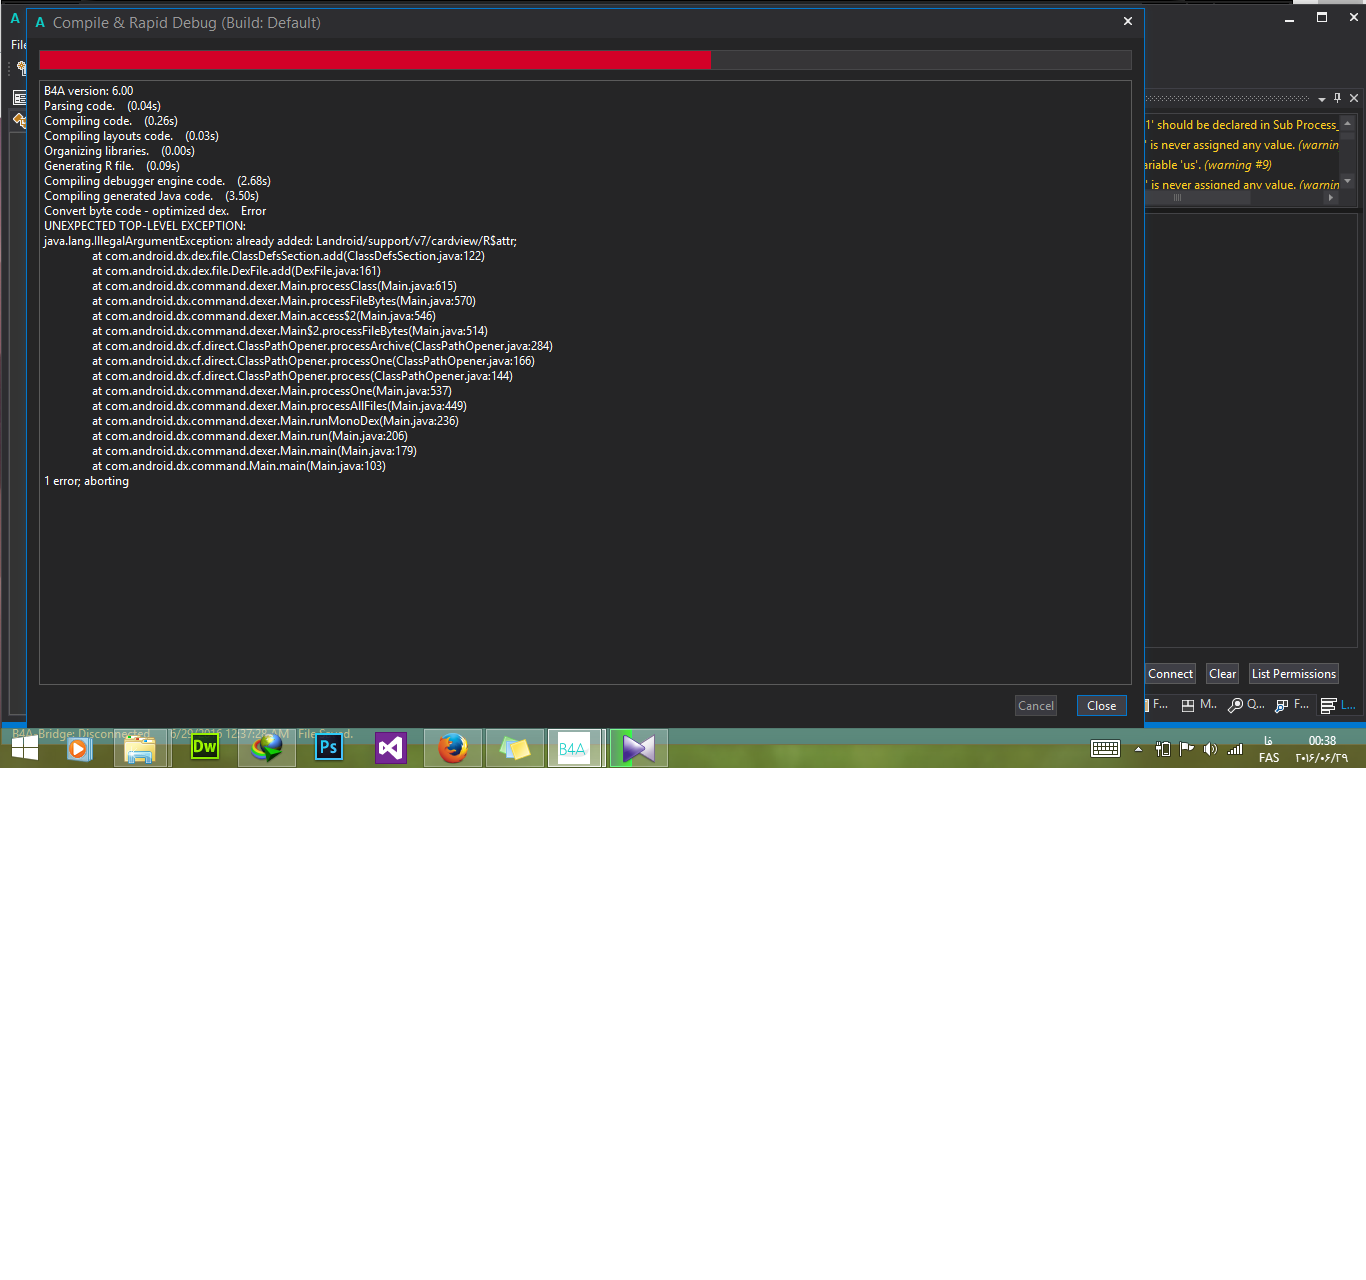
Task: Open Firefox from the taskbar
Action: 453,747
